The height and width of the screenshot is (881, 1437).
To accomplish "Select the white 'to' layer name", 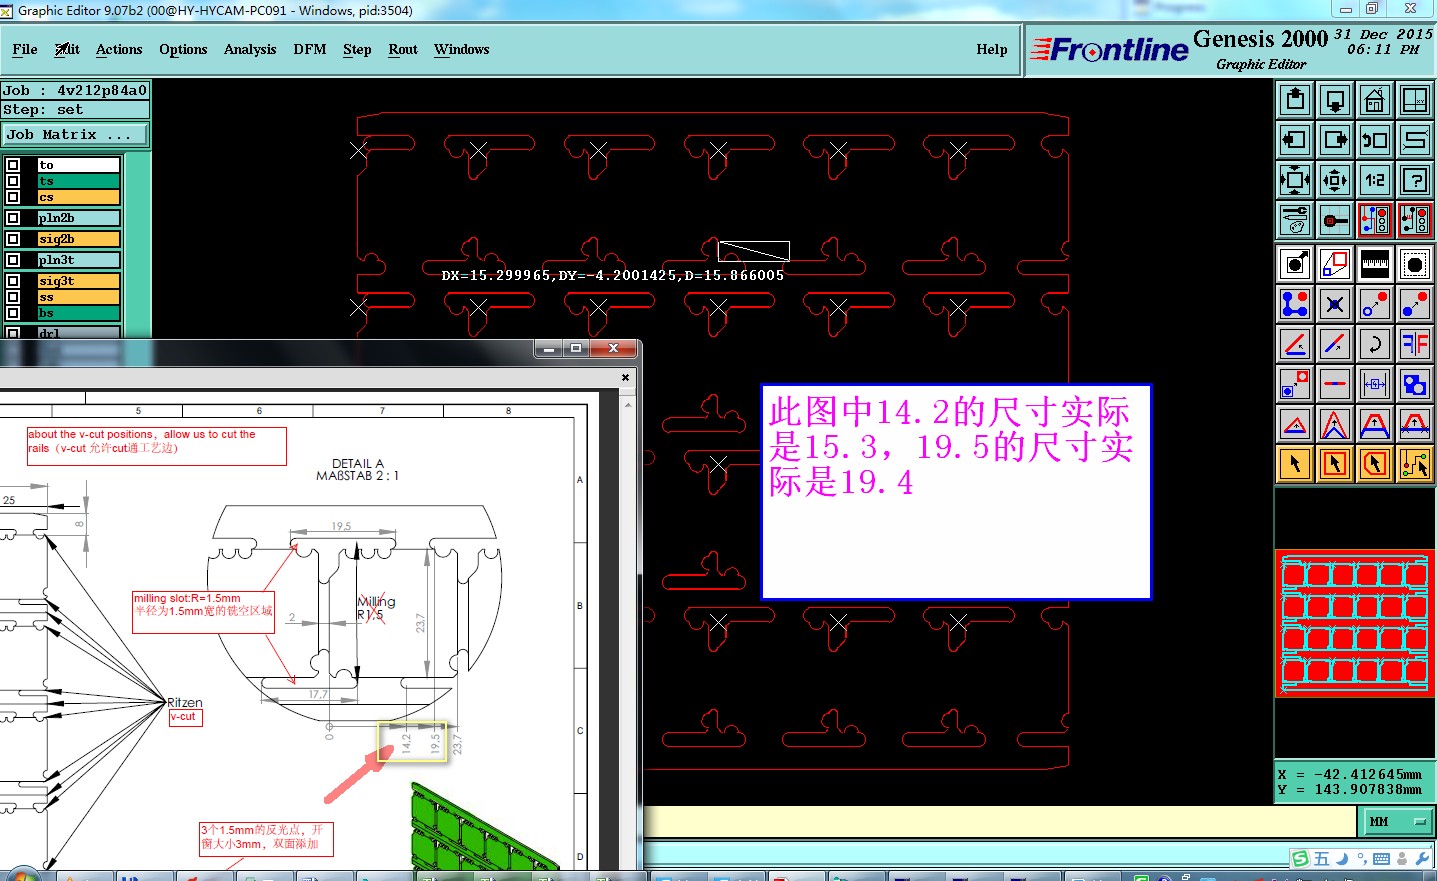I will click(x=79, y=165).
